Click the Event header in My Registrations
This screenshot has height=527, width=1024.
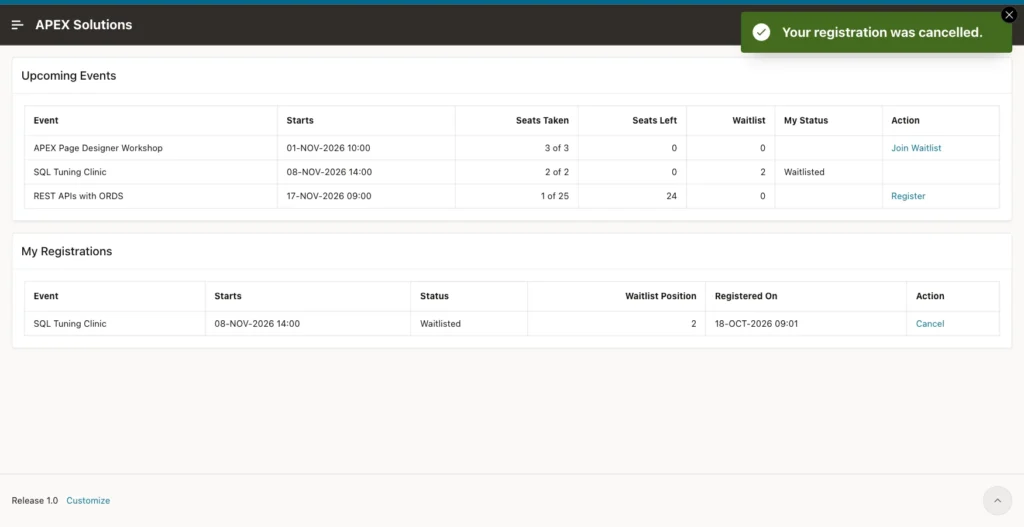click(x=46, y=296)
